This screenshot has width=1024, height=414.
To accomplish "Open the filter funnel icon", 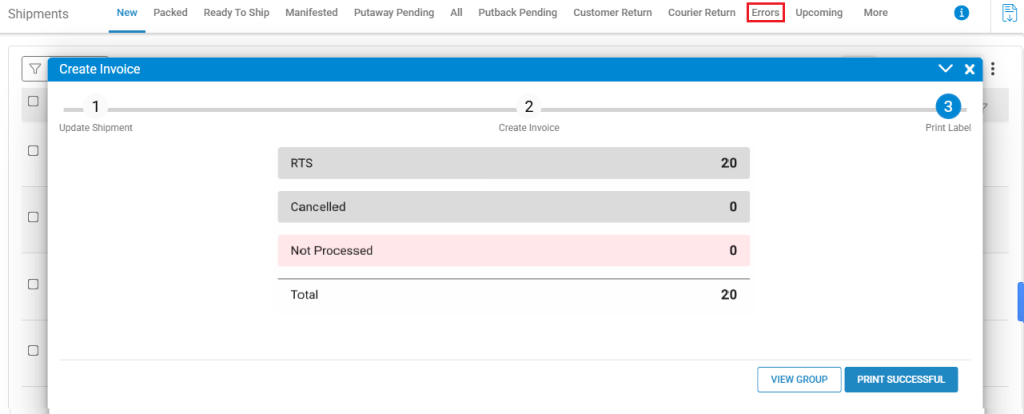I will 34,69.
